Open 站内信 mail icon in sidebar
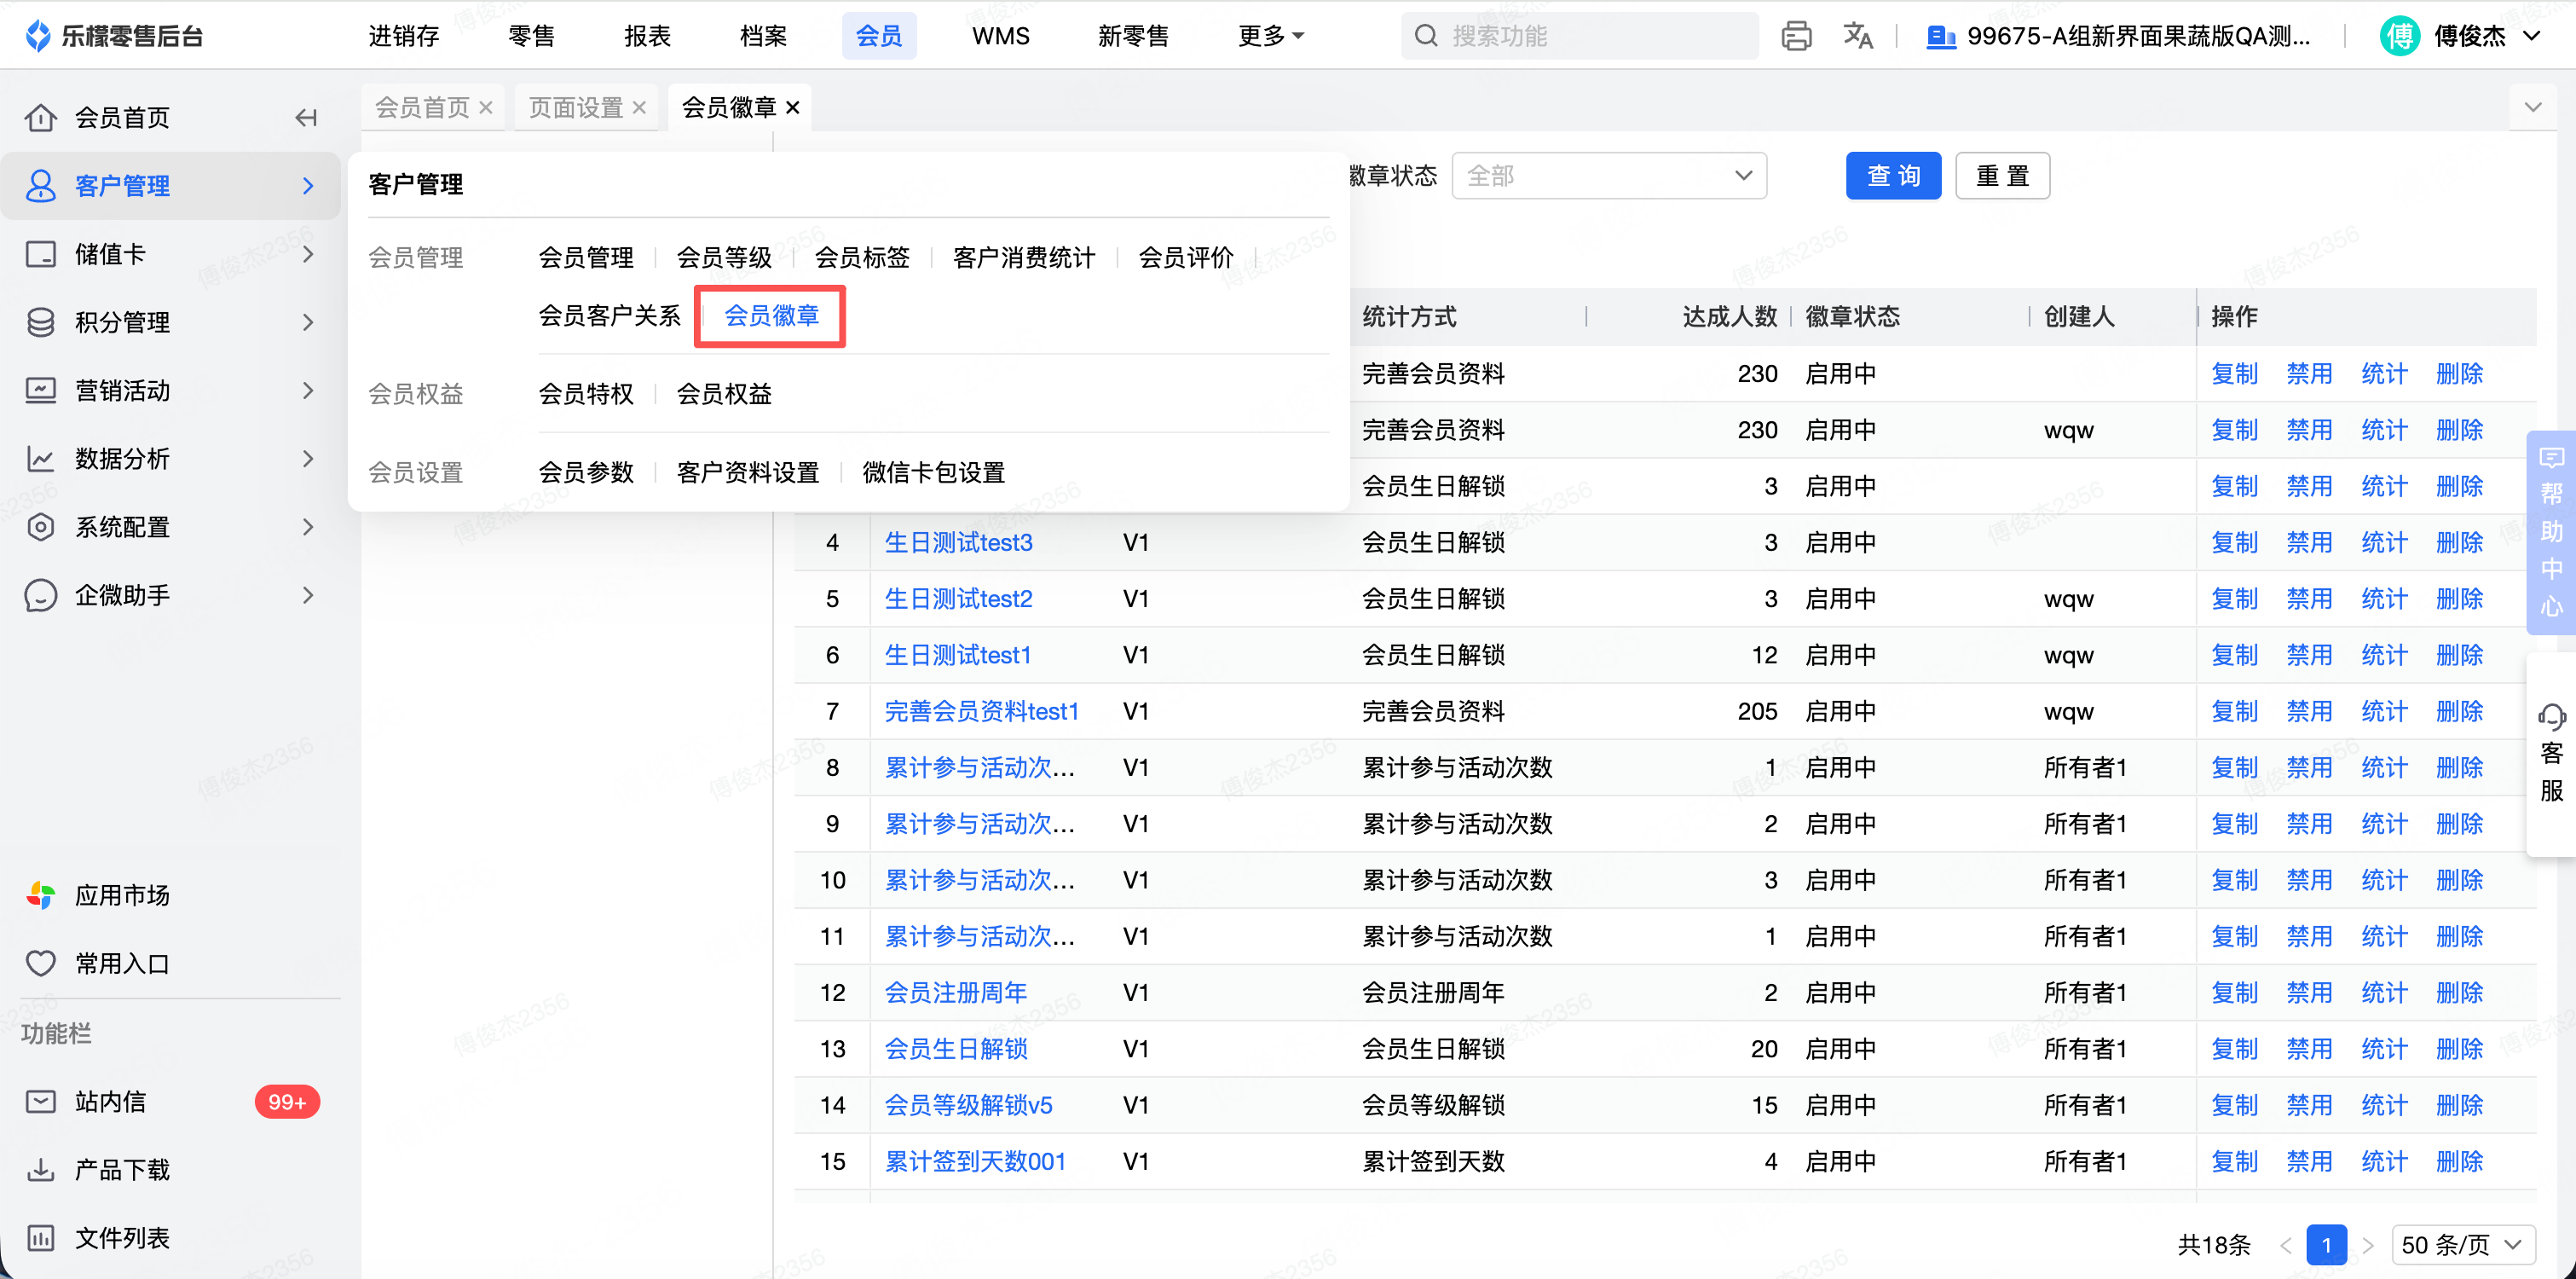Image resolution: width=2576 pixels, height=1279 pixels. (40, 1101)
